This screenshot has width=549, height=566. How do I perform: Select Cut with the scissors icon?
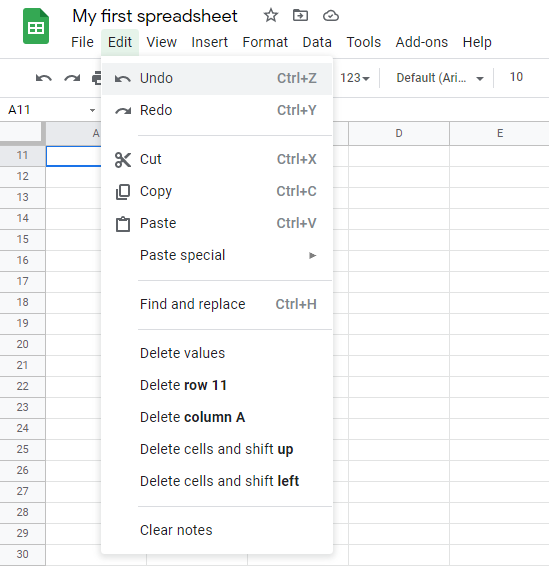click(x=217, y=159)
